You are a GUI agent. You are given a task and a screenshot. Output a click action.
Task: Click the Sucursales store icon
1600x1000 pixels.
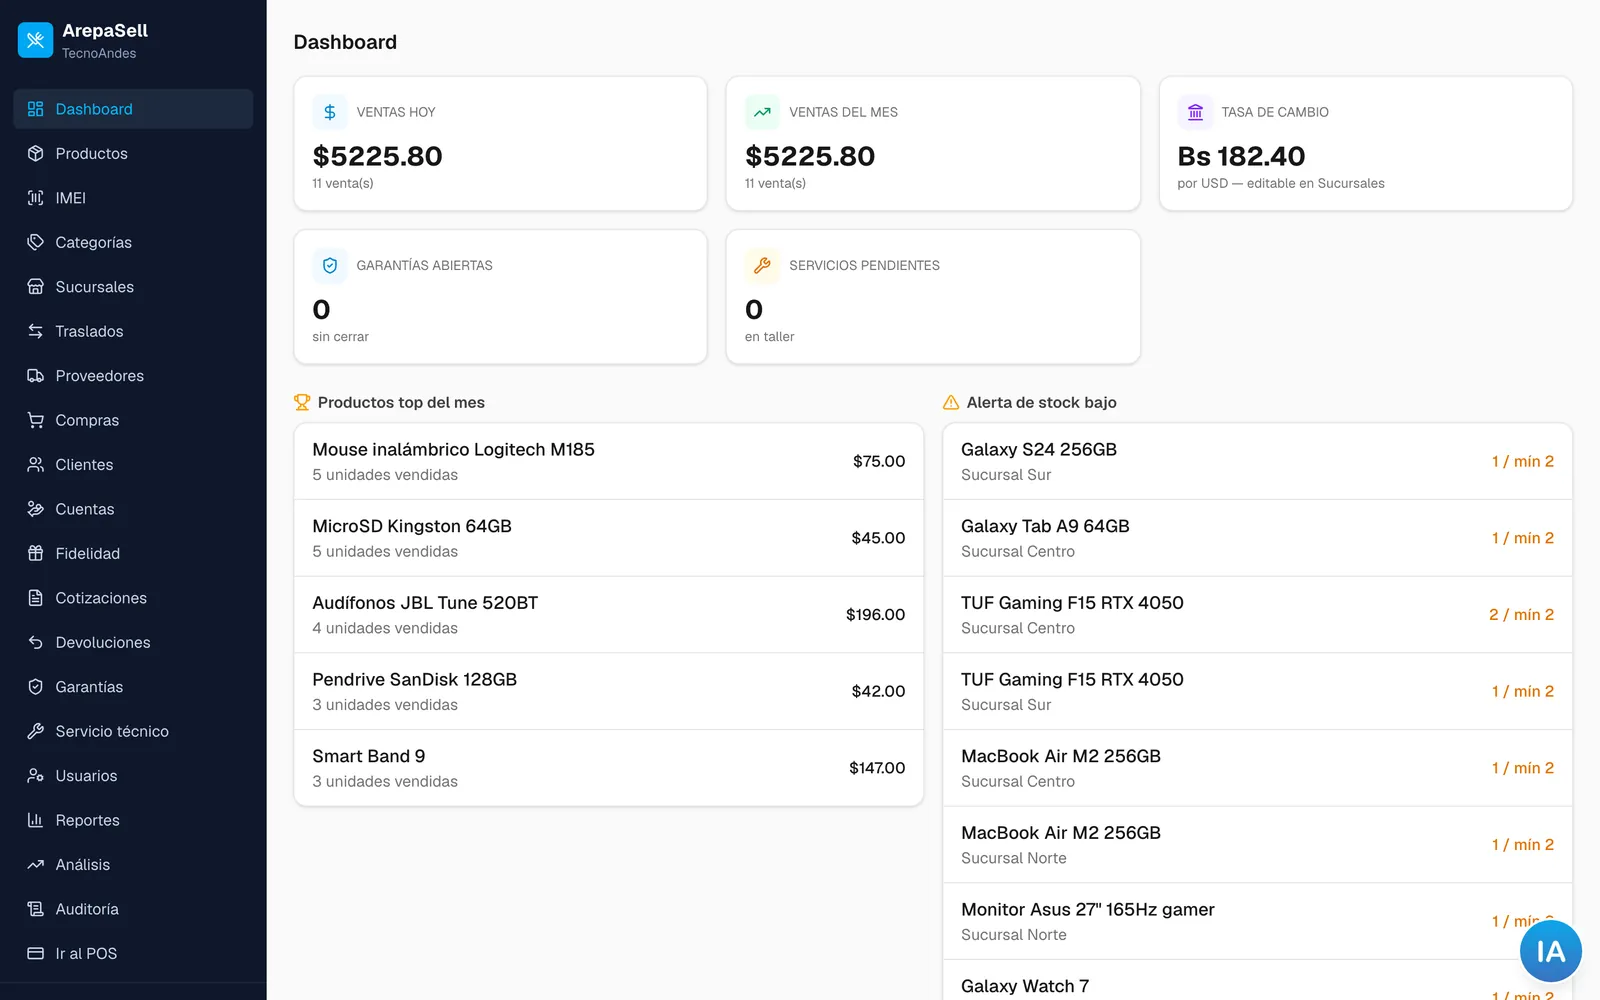36,287
